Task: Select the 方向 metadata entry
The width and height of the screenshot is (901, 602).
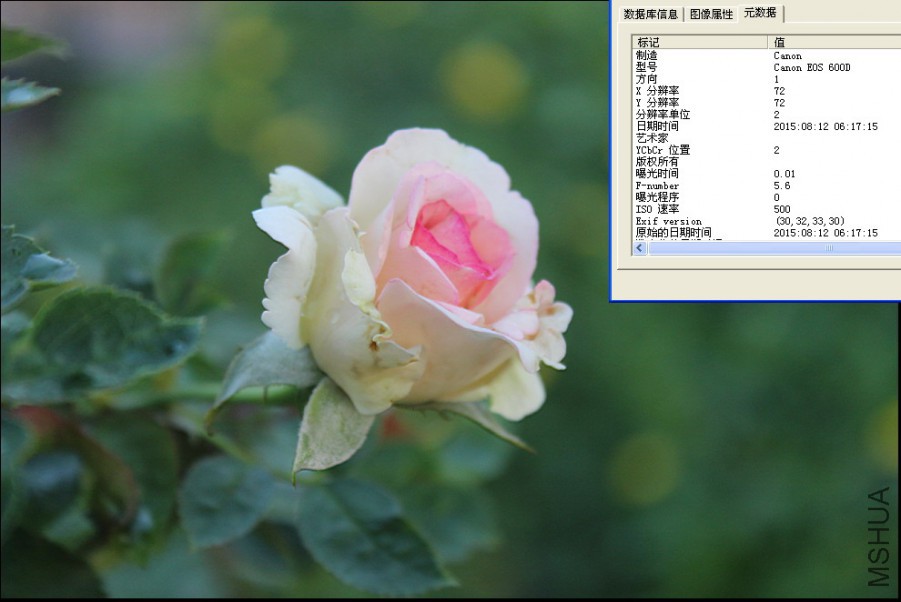Action: click(x=720, y=78)
